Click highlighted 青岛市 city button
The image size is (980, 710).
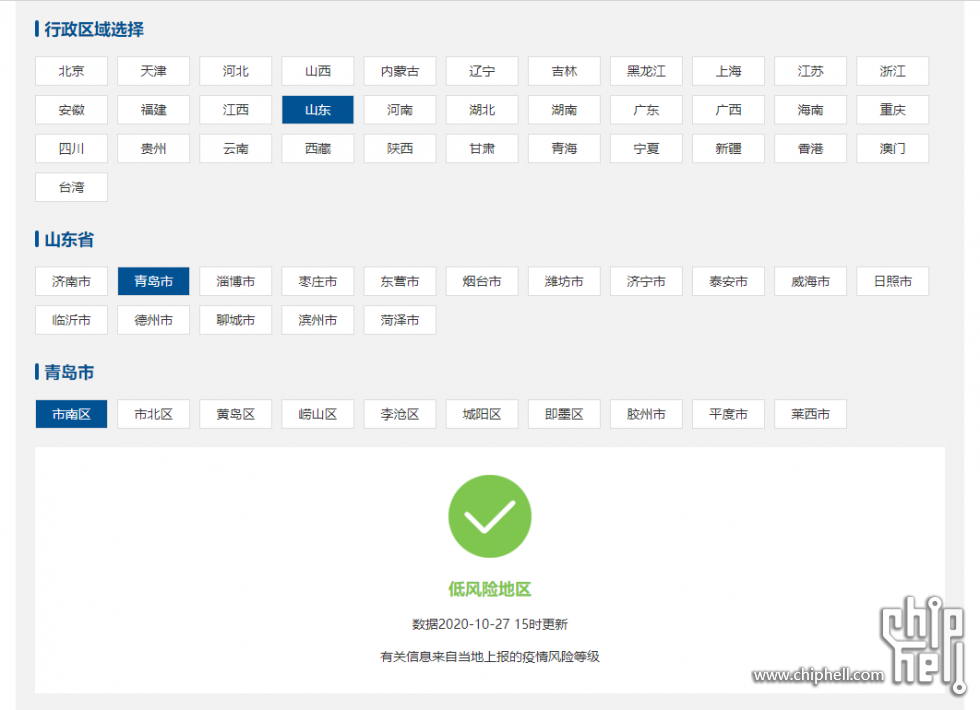(x=154, y=281)
